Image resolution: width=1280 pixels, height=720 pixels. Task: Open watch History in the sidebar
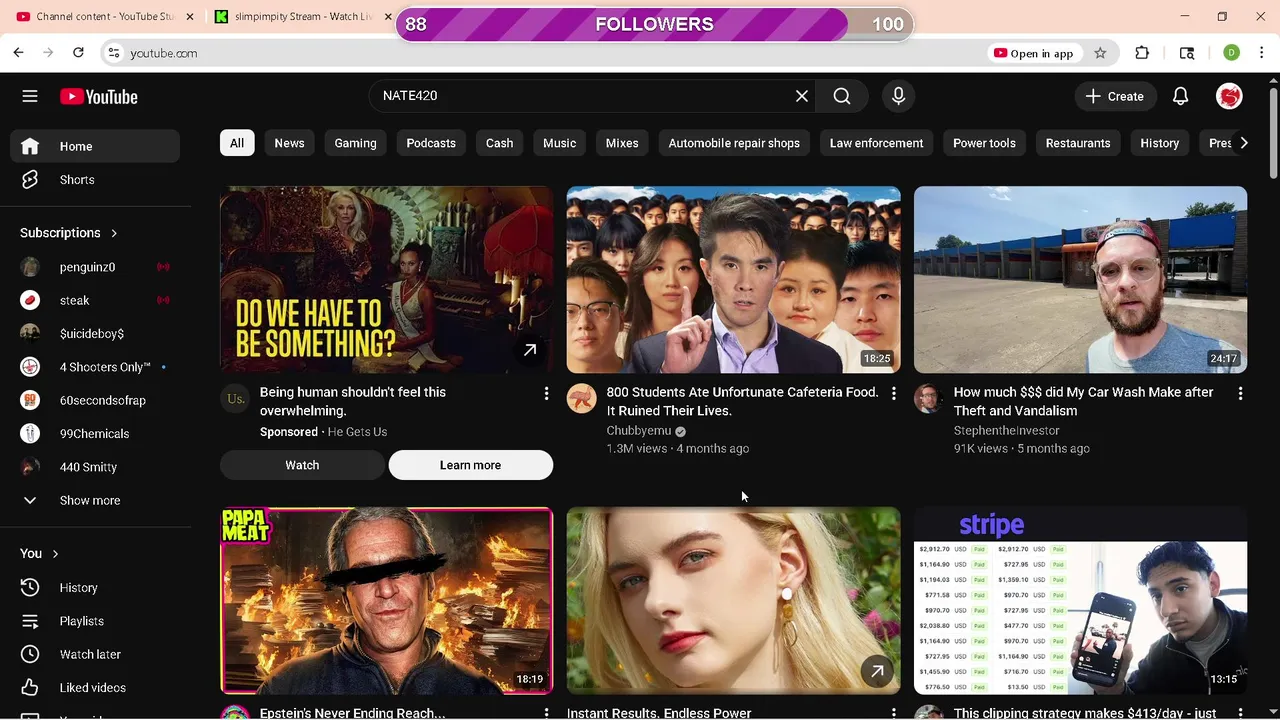tap(95, 588)
